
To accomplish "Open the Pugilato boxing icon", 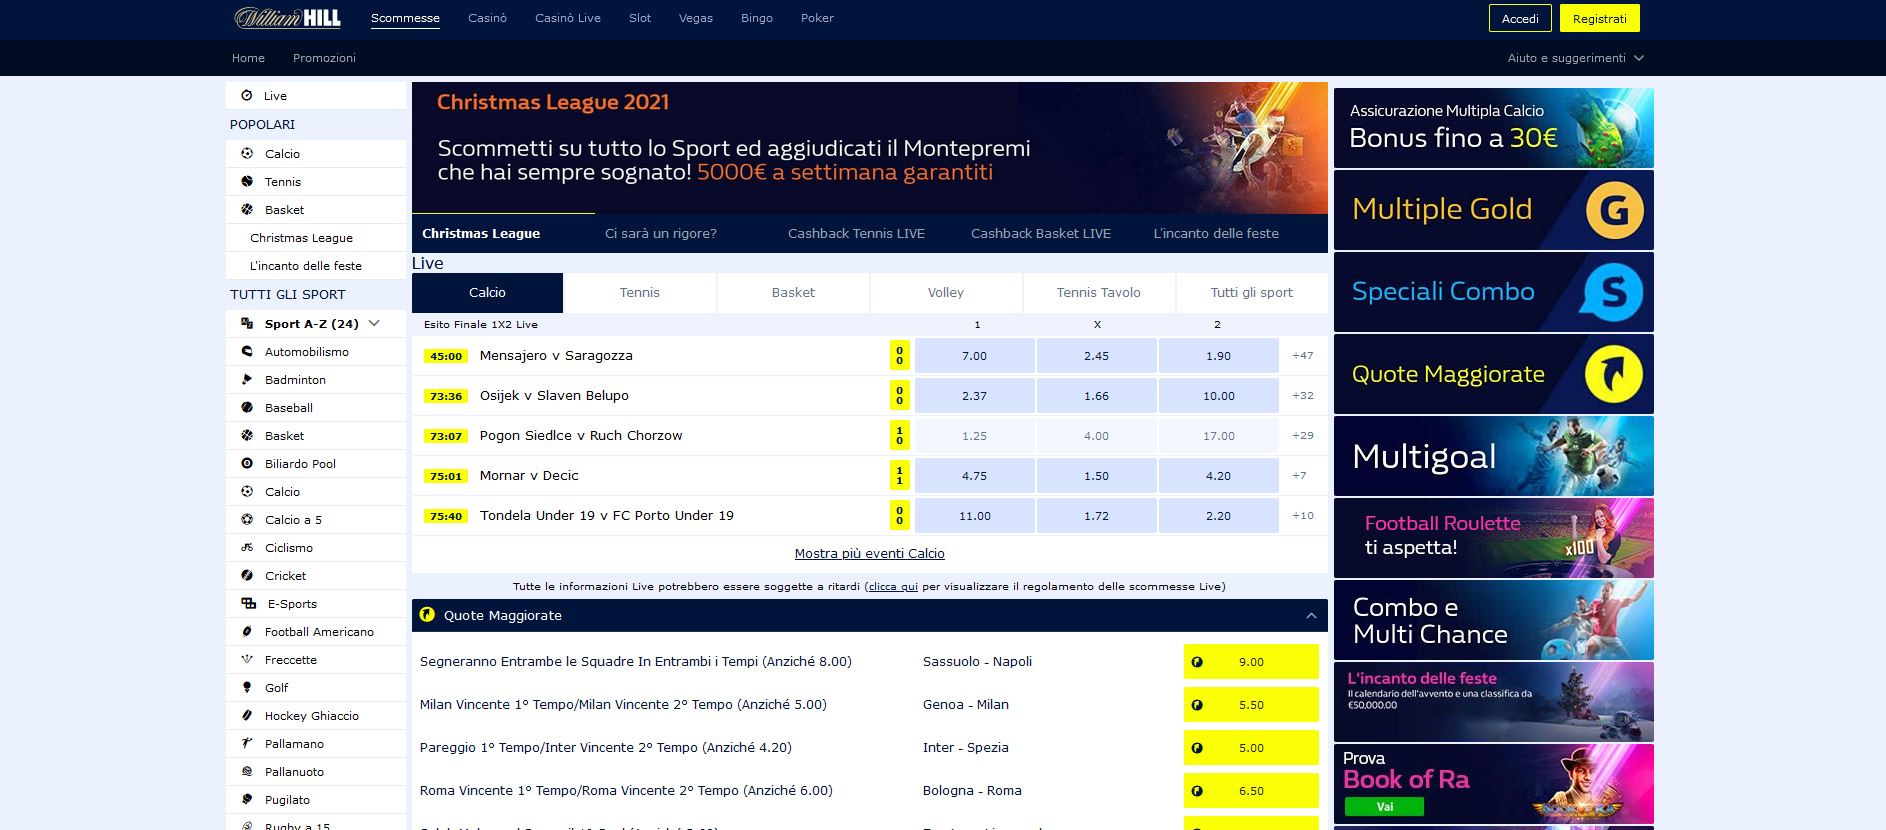I will (x=247, y=799).
